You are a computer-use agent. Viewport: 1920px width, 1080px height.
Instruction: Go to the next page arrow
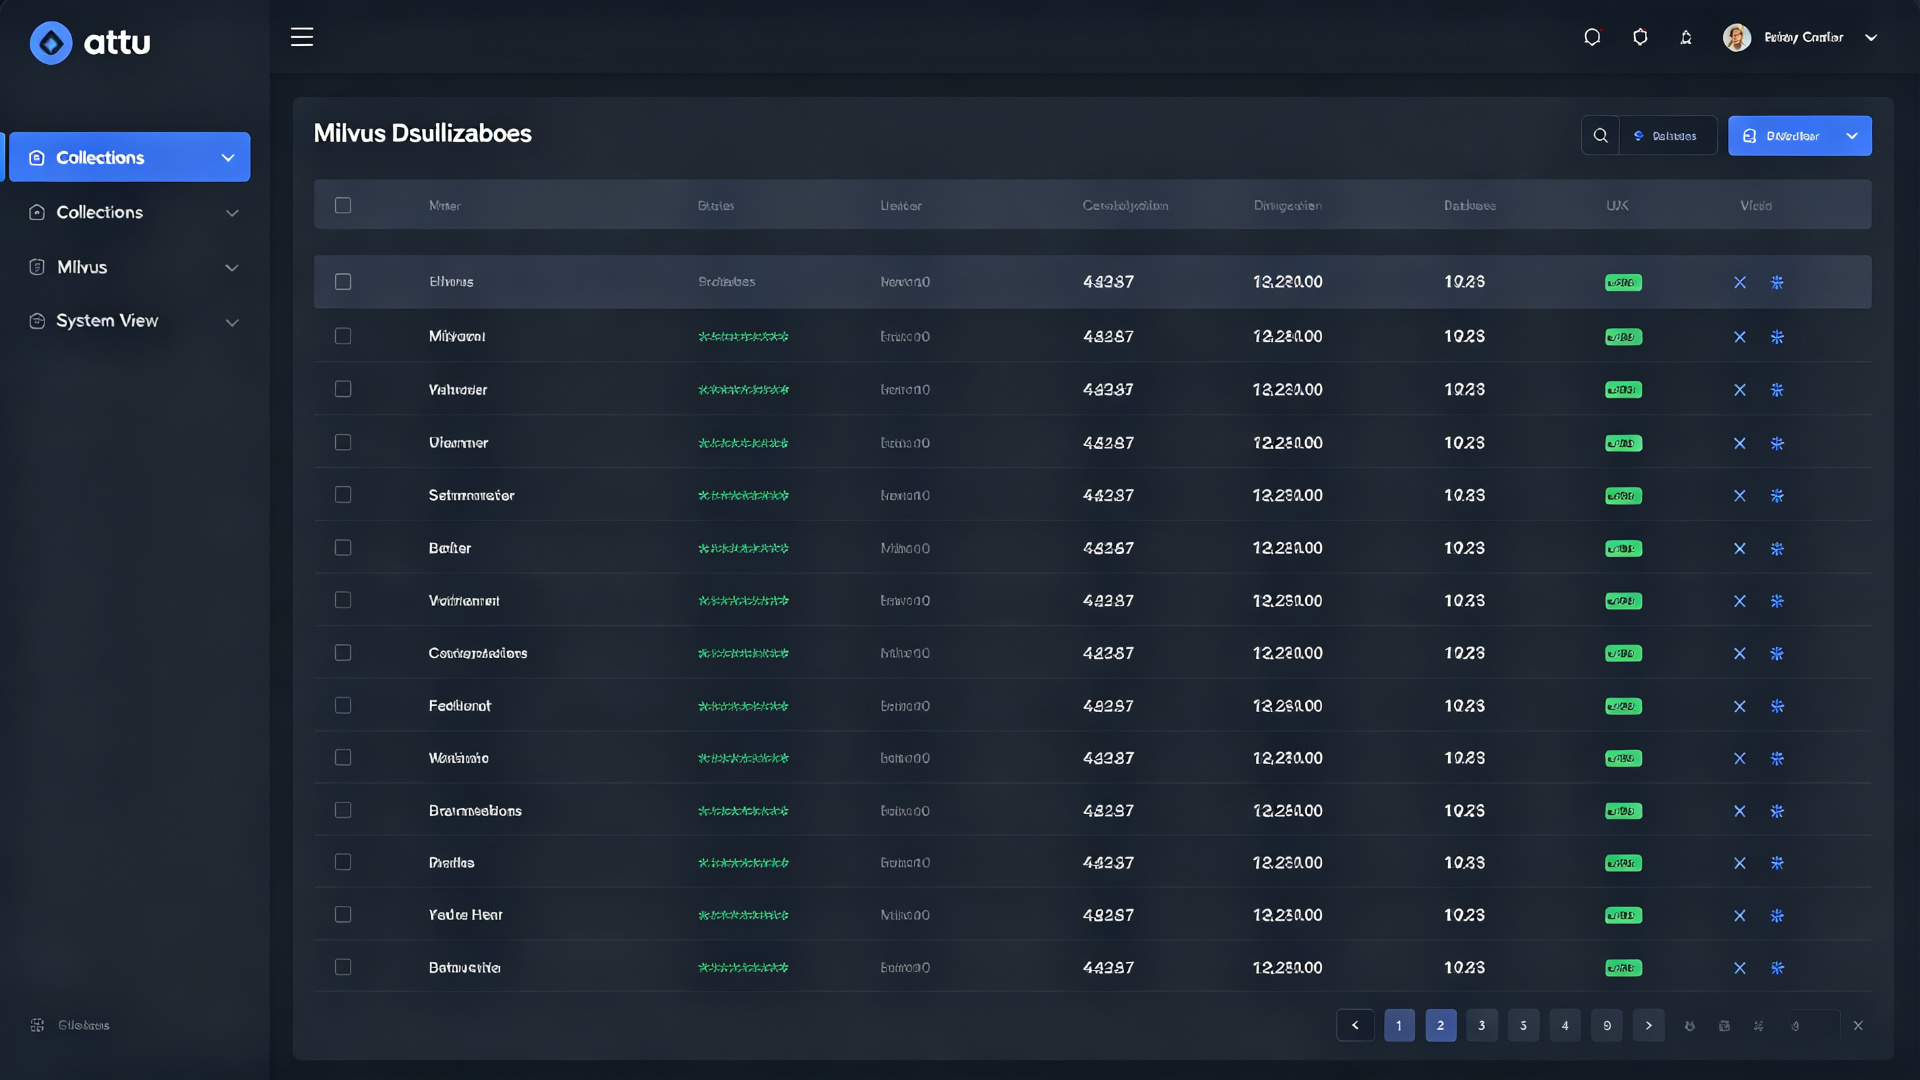1649,1025
